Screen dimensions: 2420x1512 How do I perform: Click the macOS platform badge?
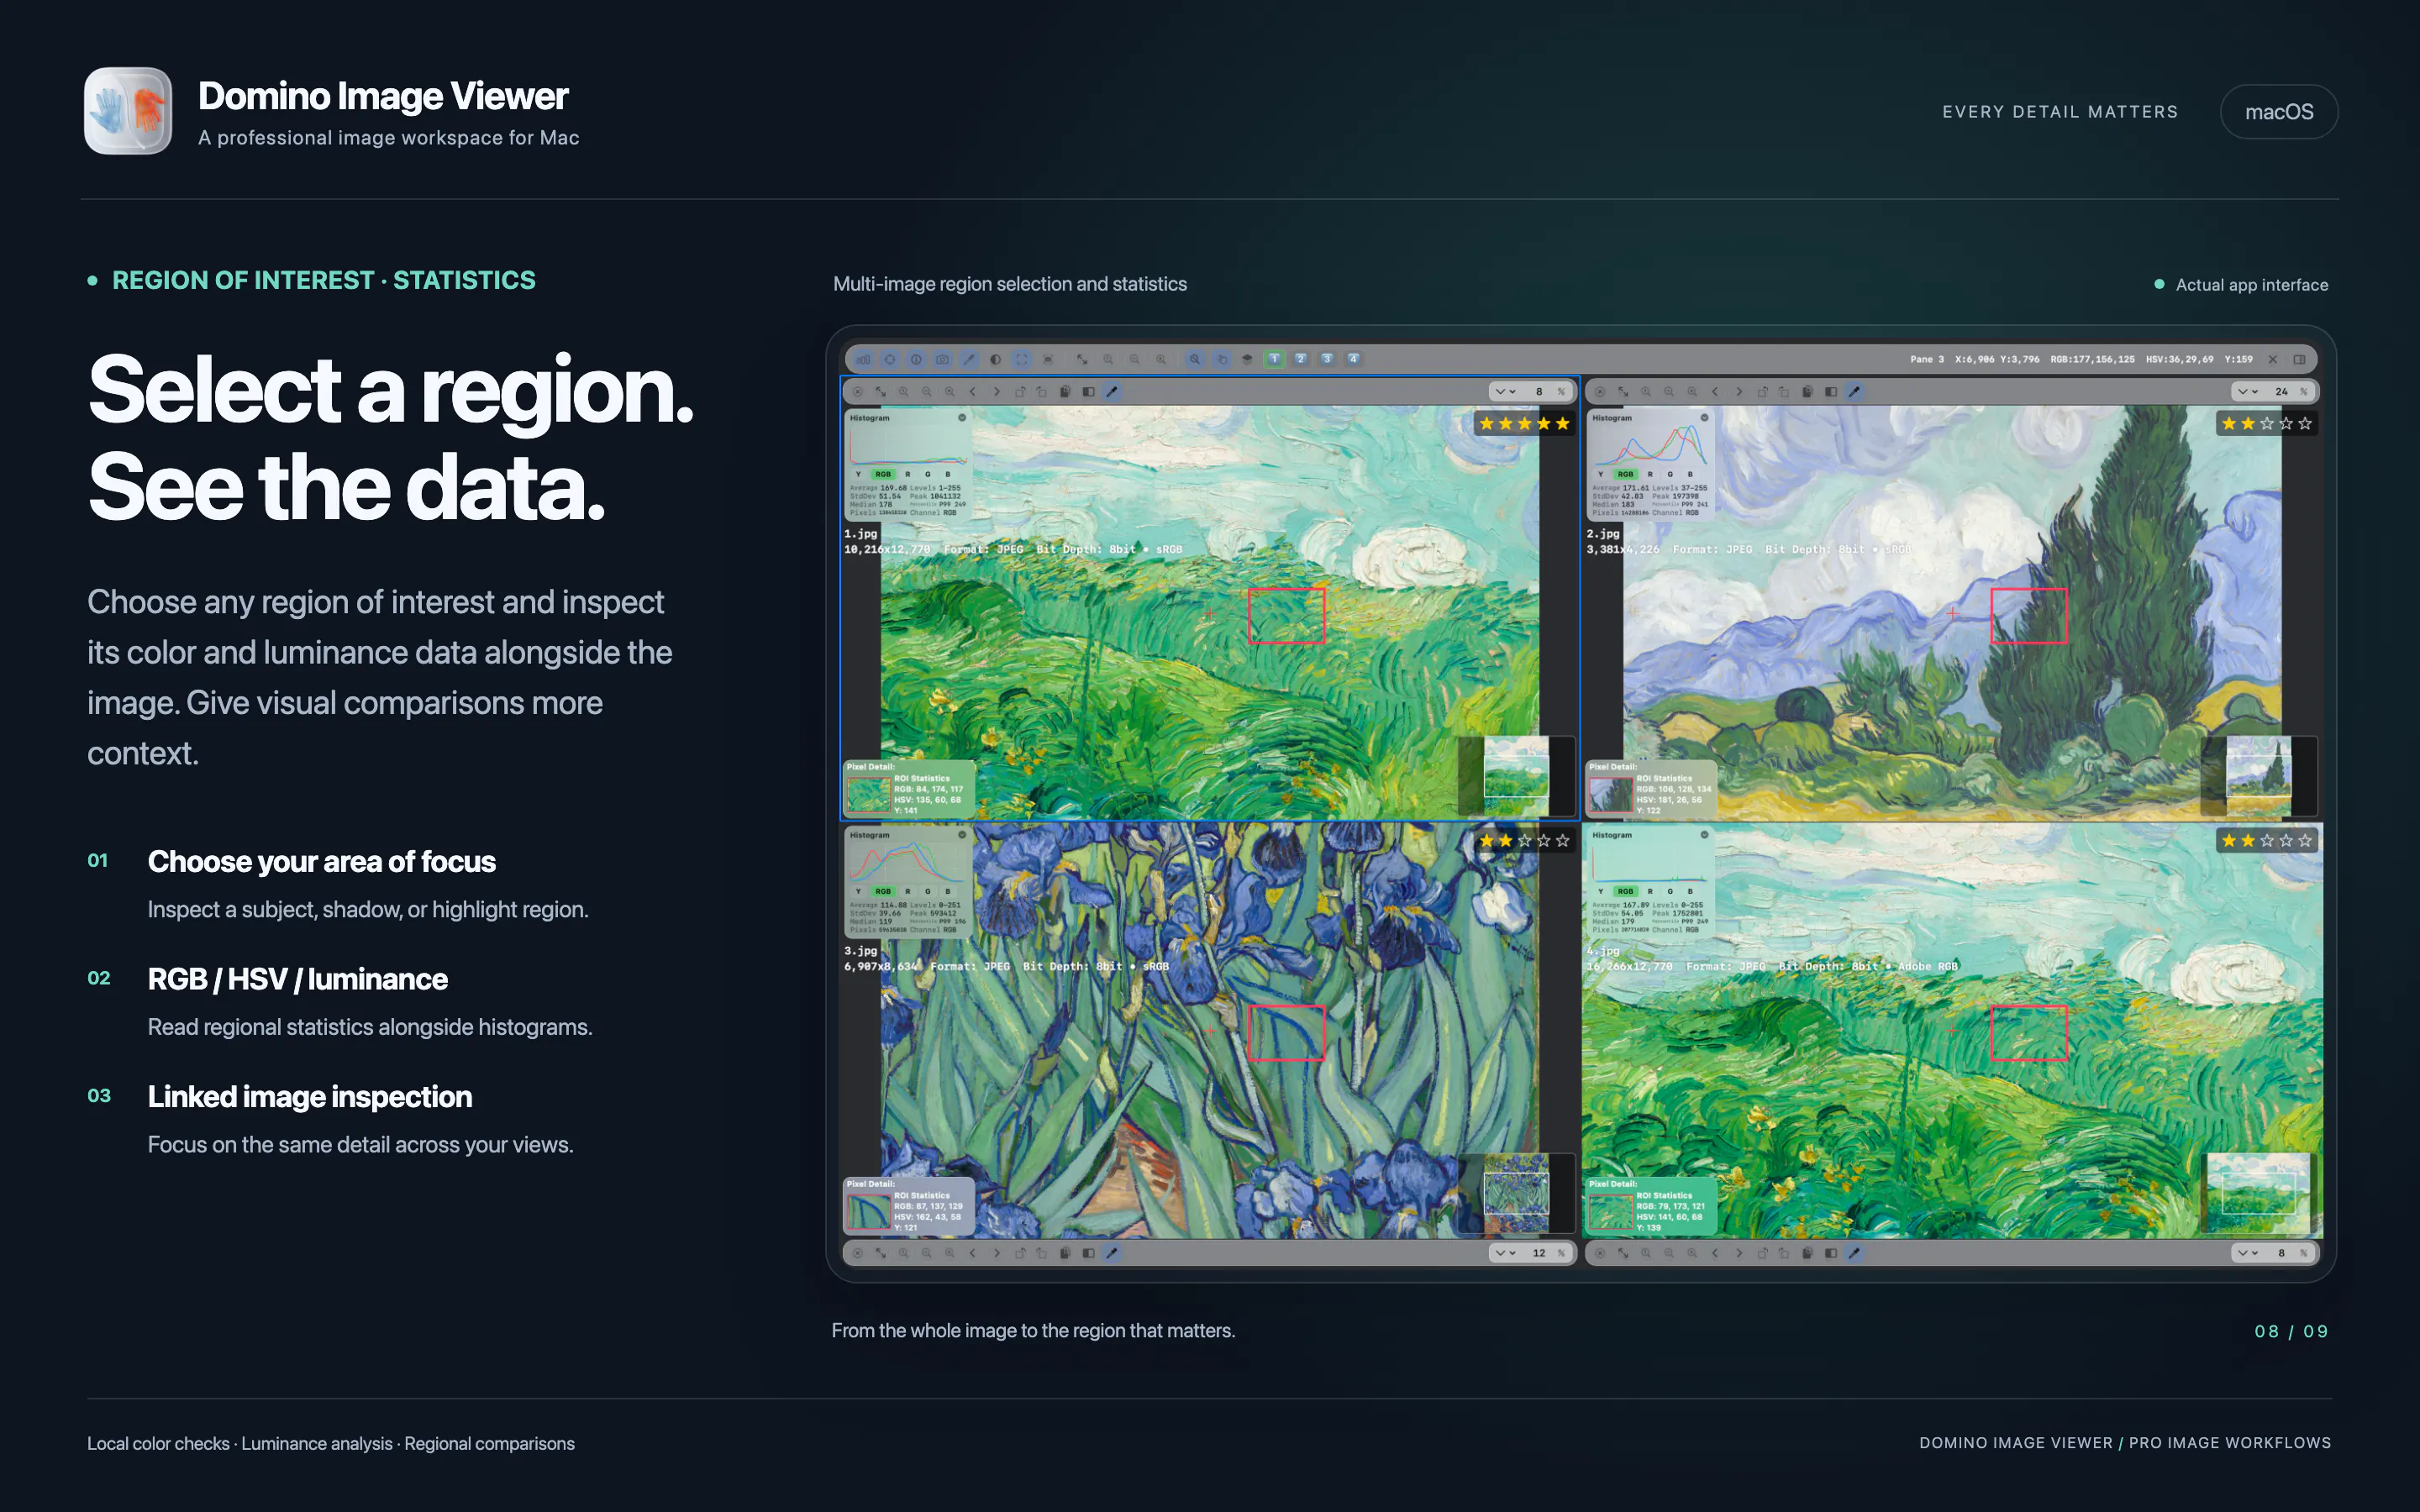point(2279,112)
